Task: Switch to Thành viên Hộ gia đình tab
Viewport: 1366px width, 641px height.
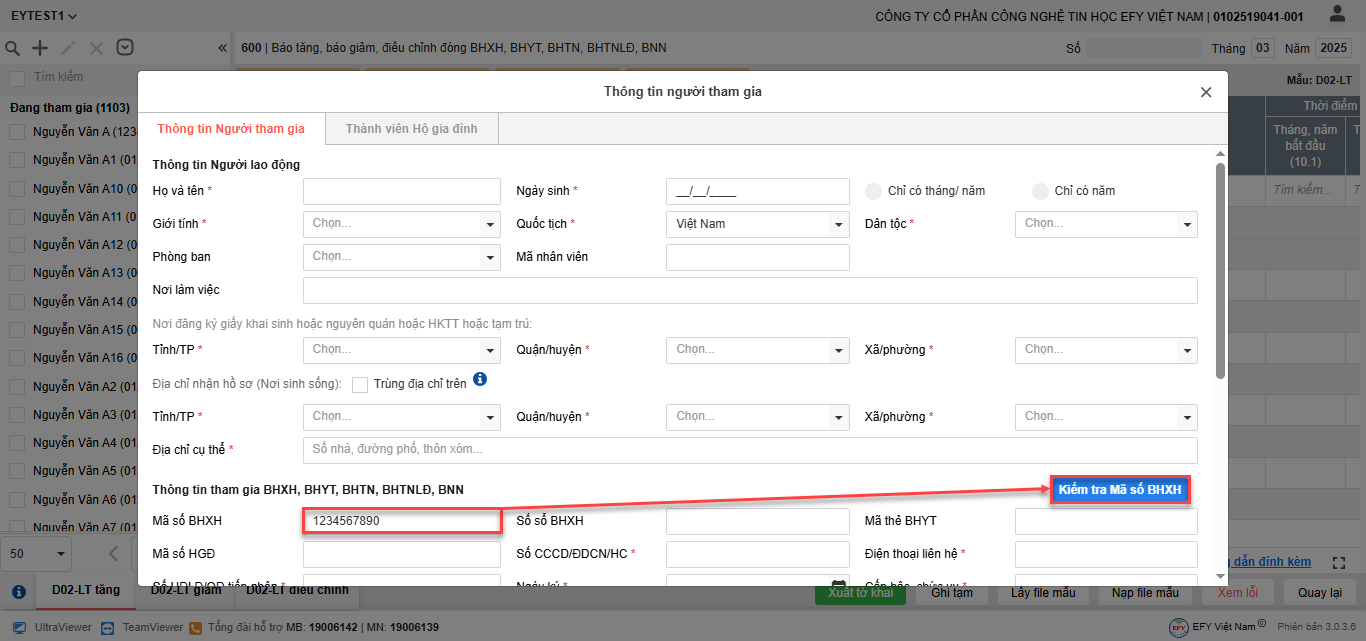Action: click(x=411, y=129)
